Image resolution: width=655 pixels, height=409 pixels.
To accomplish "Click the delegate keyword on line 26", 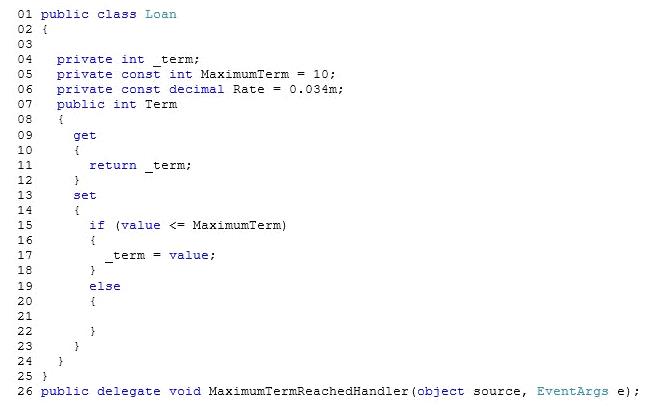I will tap(129, 391).
